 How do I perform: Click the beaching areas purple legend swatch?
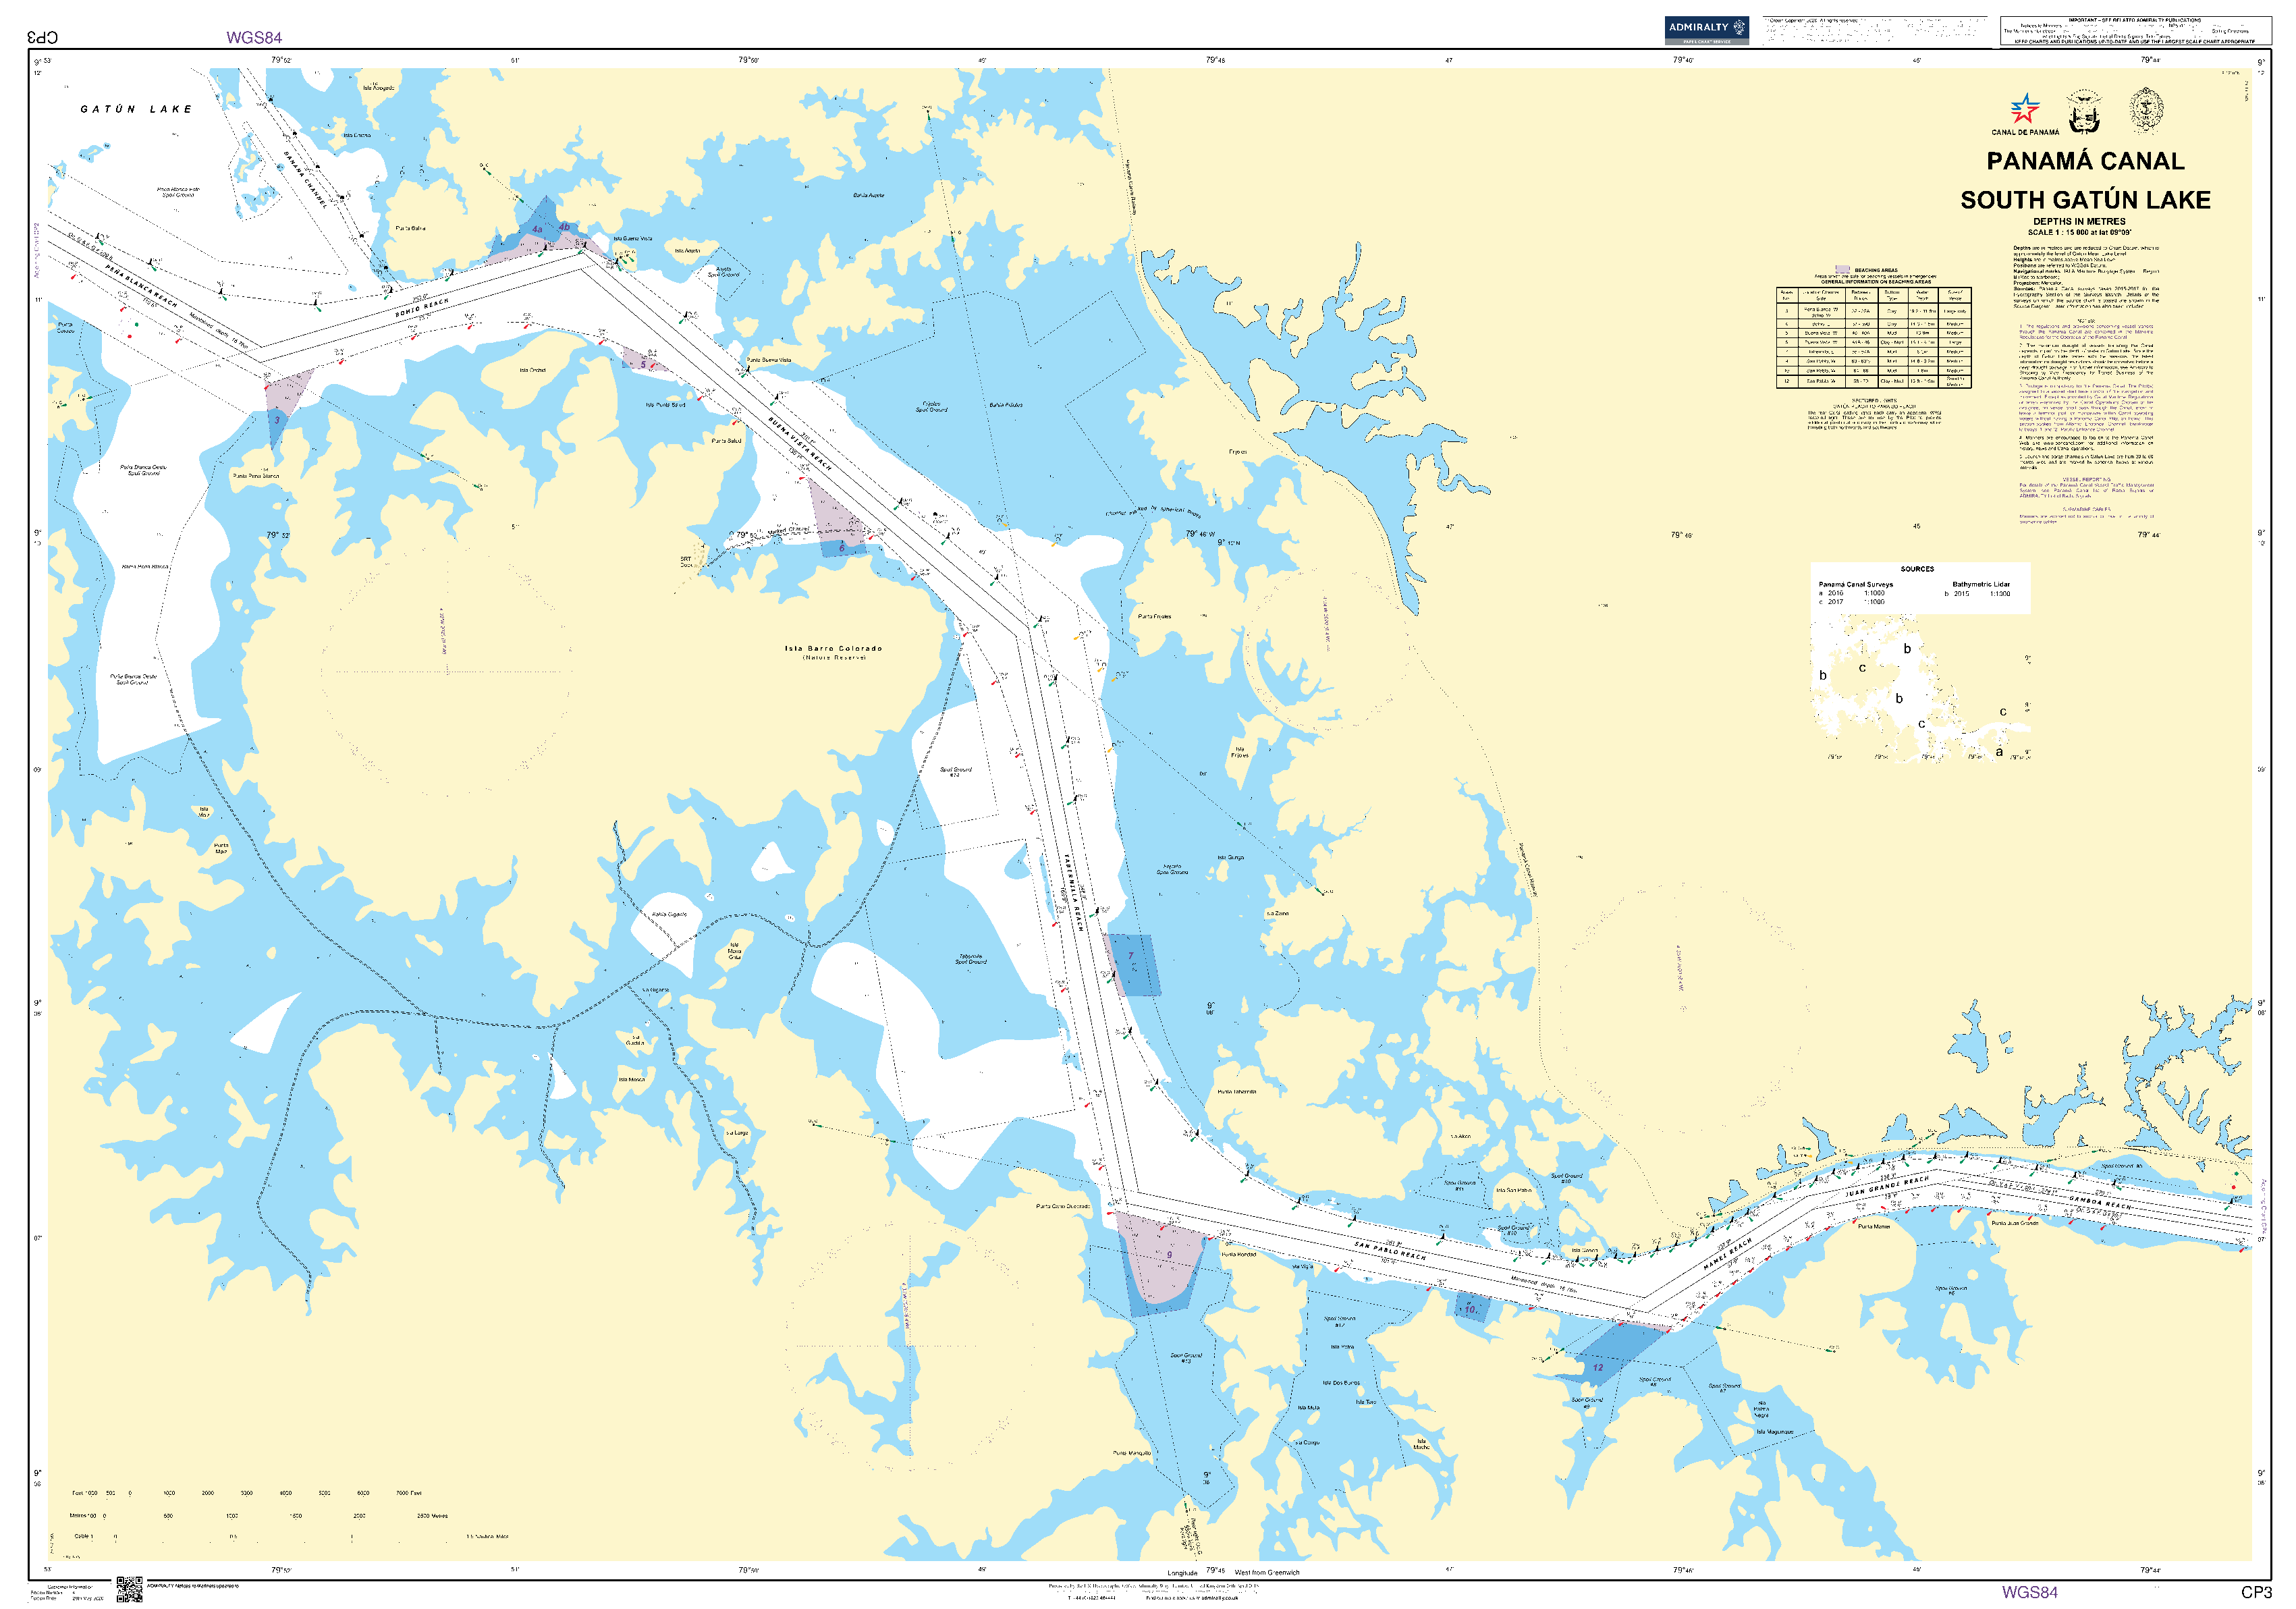click(x=1843, y=270)
